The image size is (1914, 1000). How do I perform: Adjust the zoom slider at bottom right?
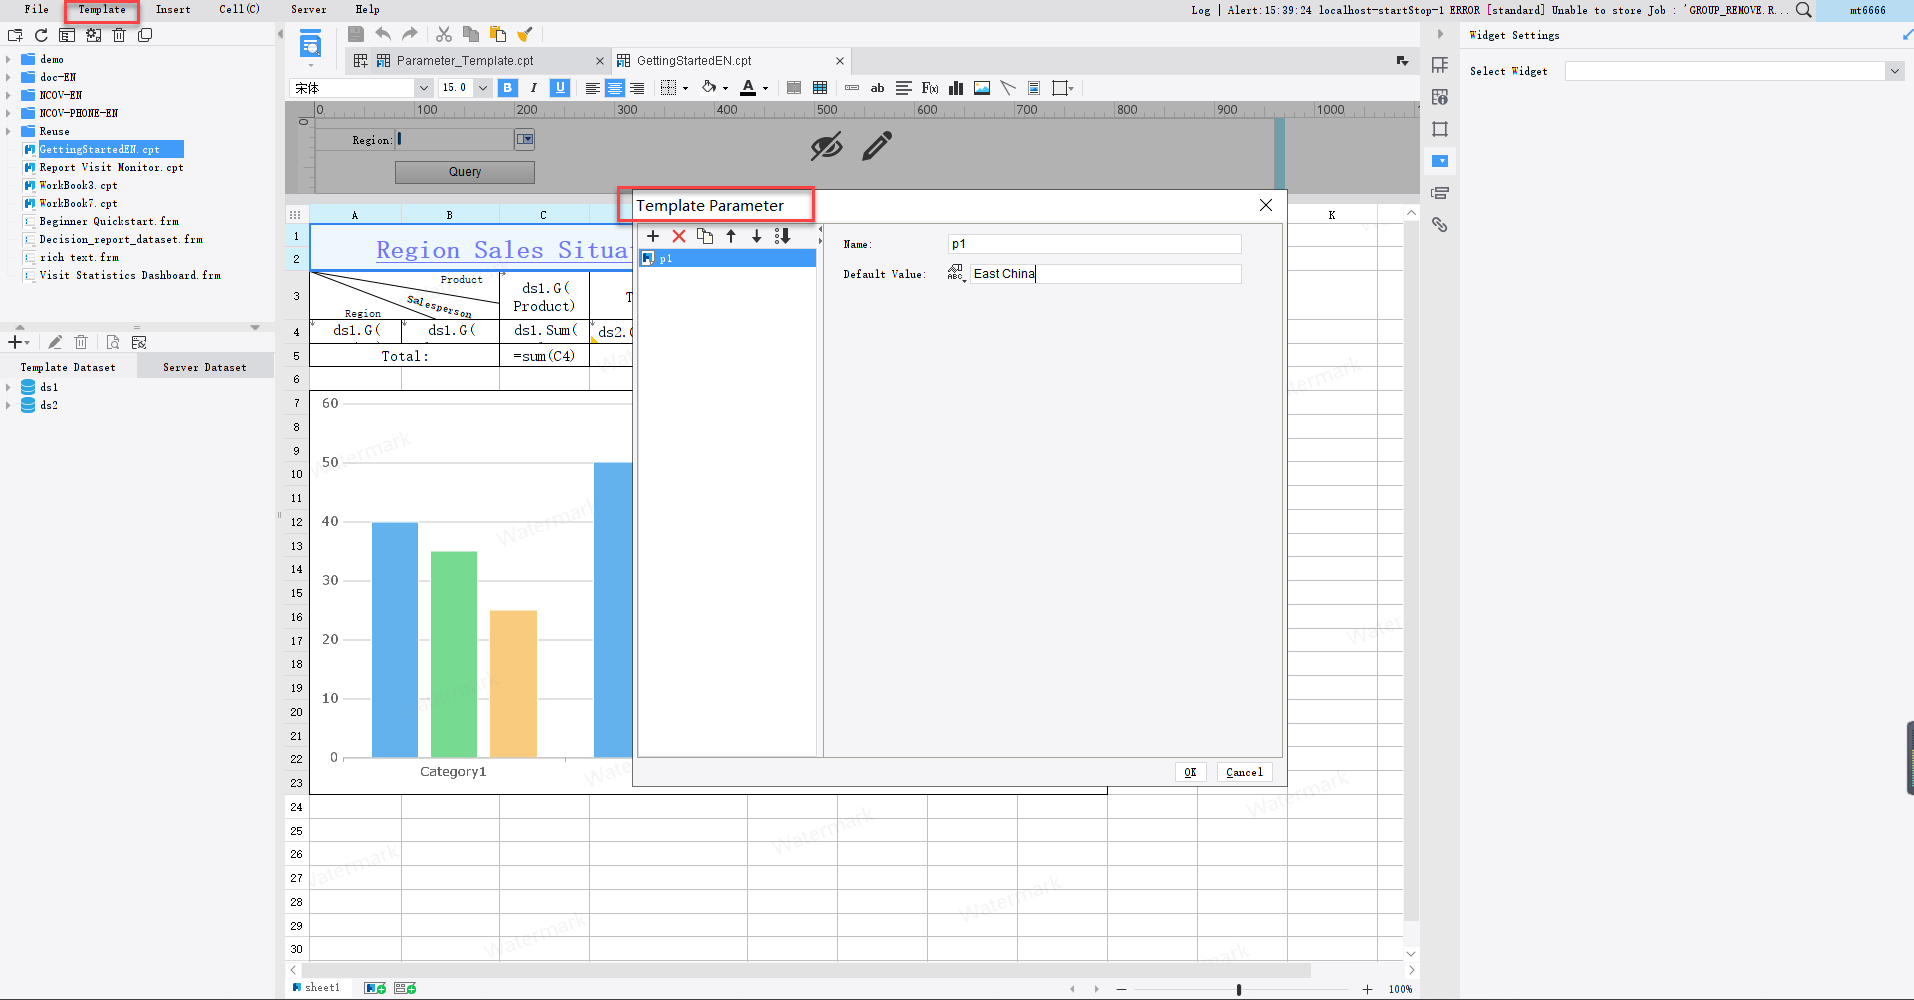(1237, 989)
